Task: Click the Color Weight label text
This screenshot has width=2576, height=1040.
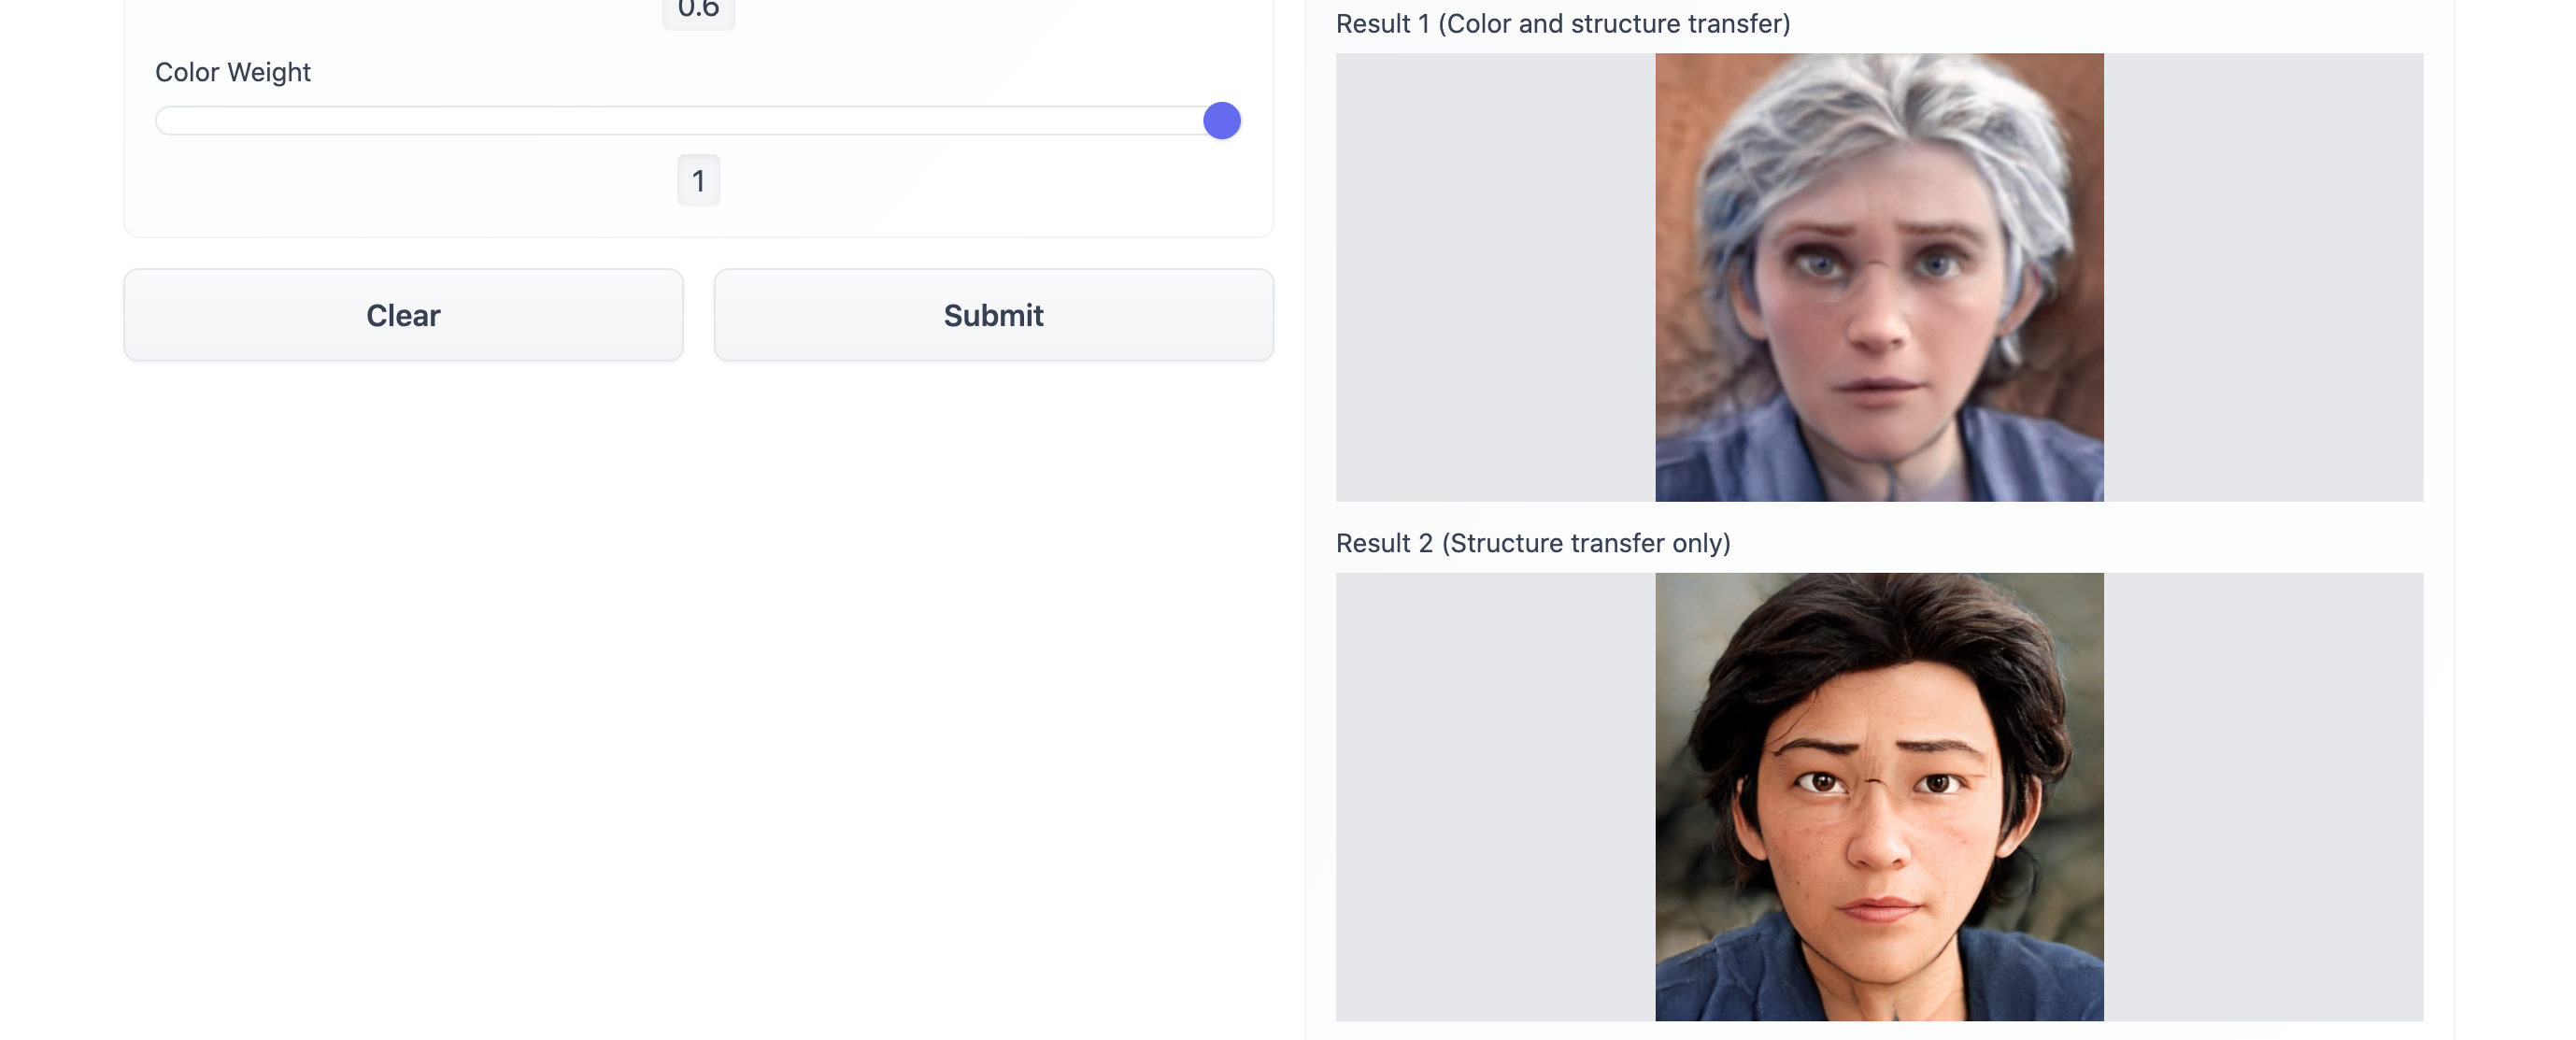Action: click(x=233, y=72)
